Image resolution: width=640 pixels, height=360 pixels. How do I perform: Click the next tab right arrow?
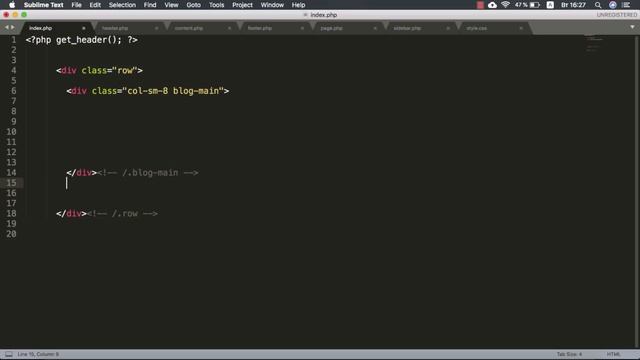[x=13, y=27]
